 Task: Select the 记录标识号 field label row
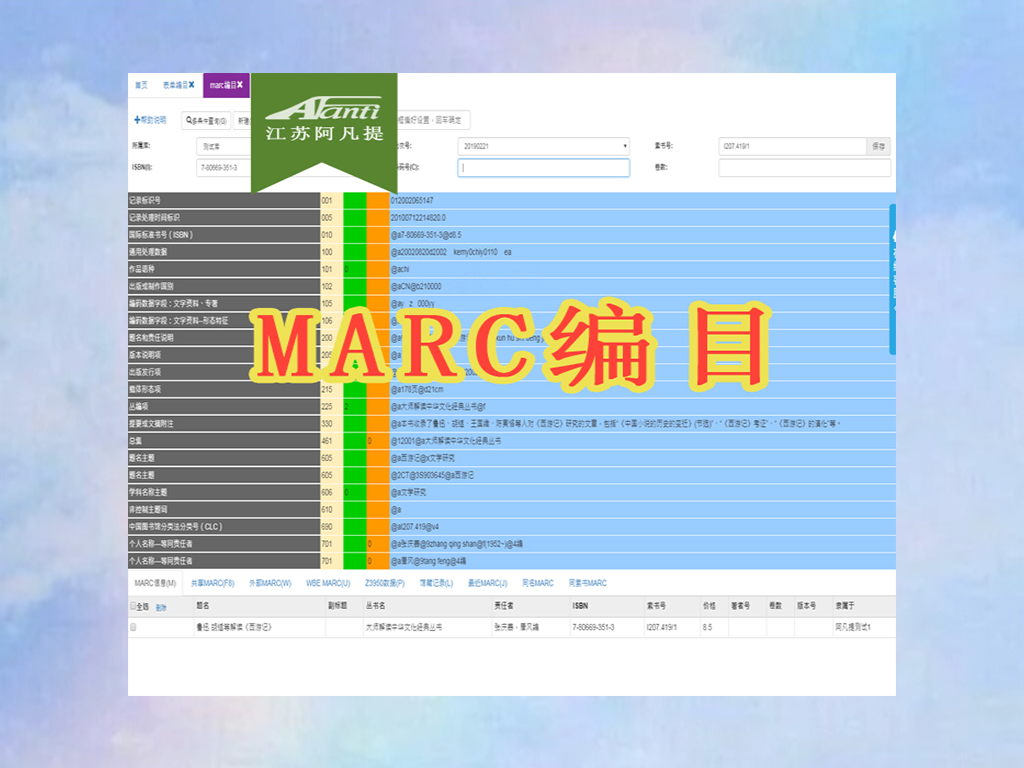pyautogui.click(x=224, y=200)
